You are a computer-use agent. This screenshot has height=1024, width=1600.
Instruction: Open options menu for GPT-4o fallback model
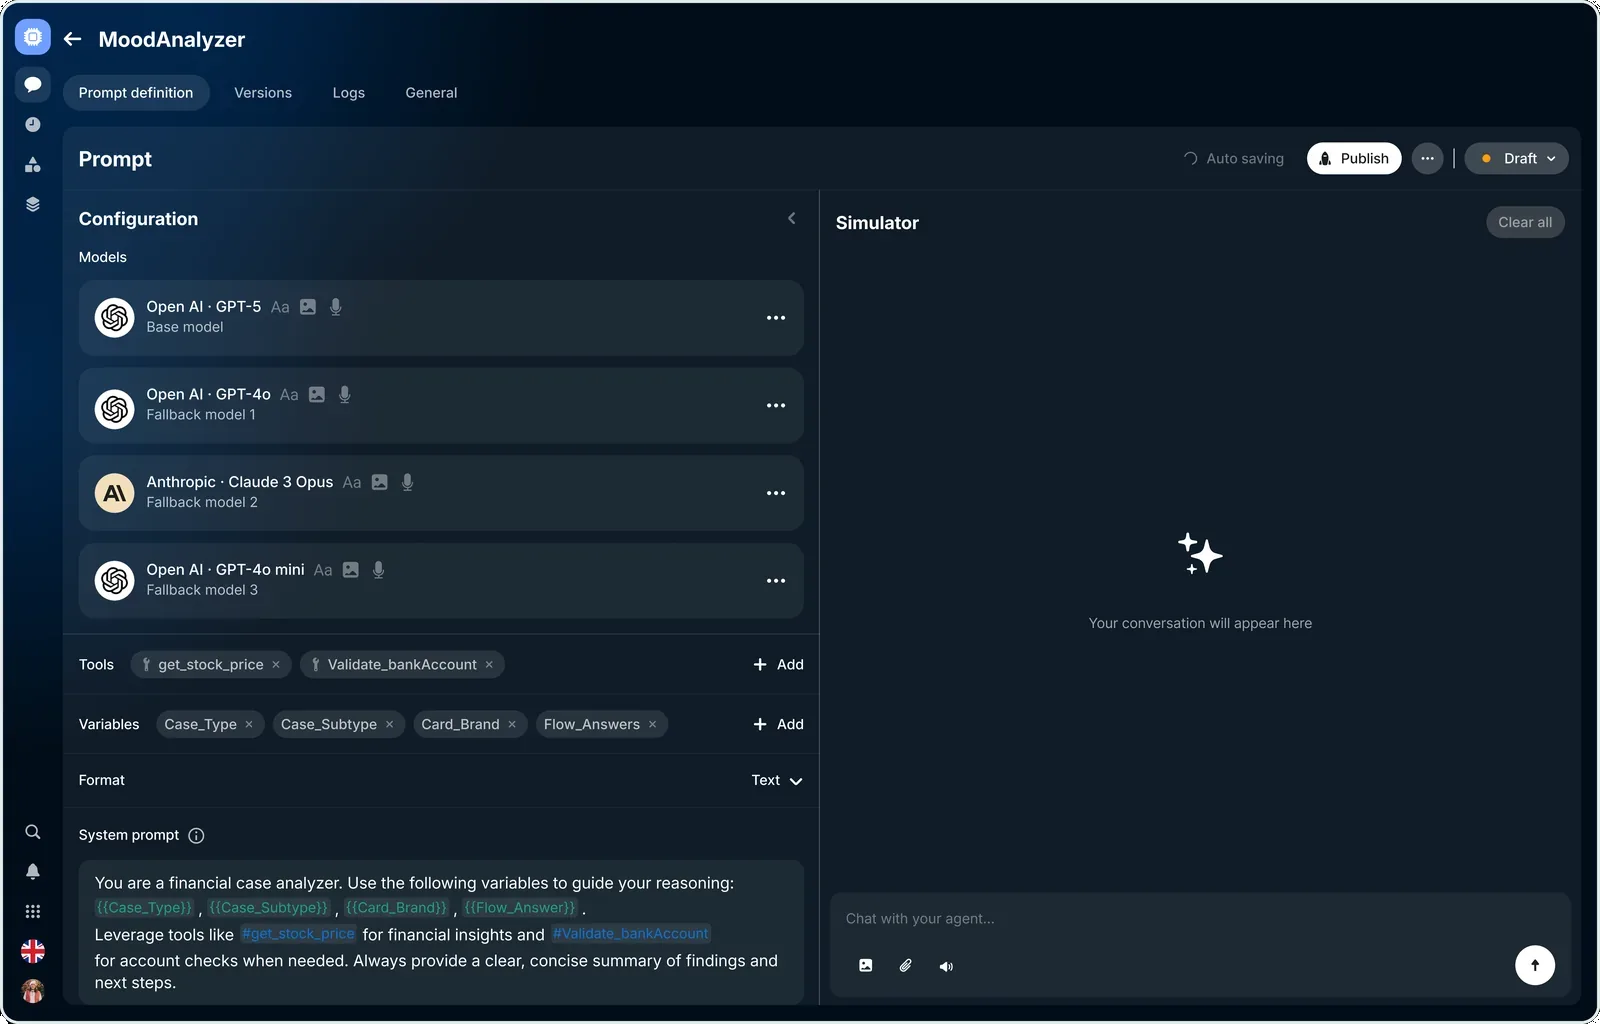776,406
